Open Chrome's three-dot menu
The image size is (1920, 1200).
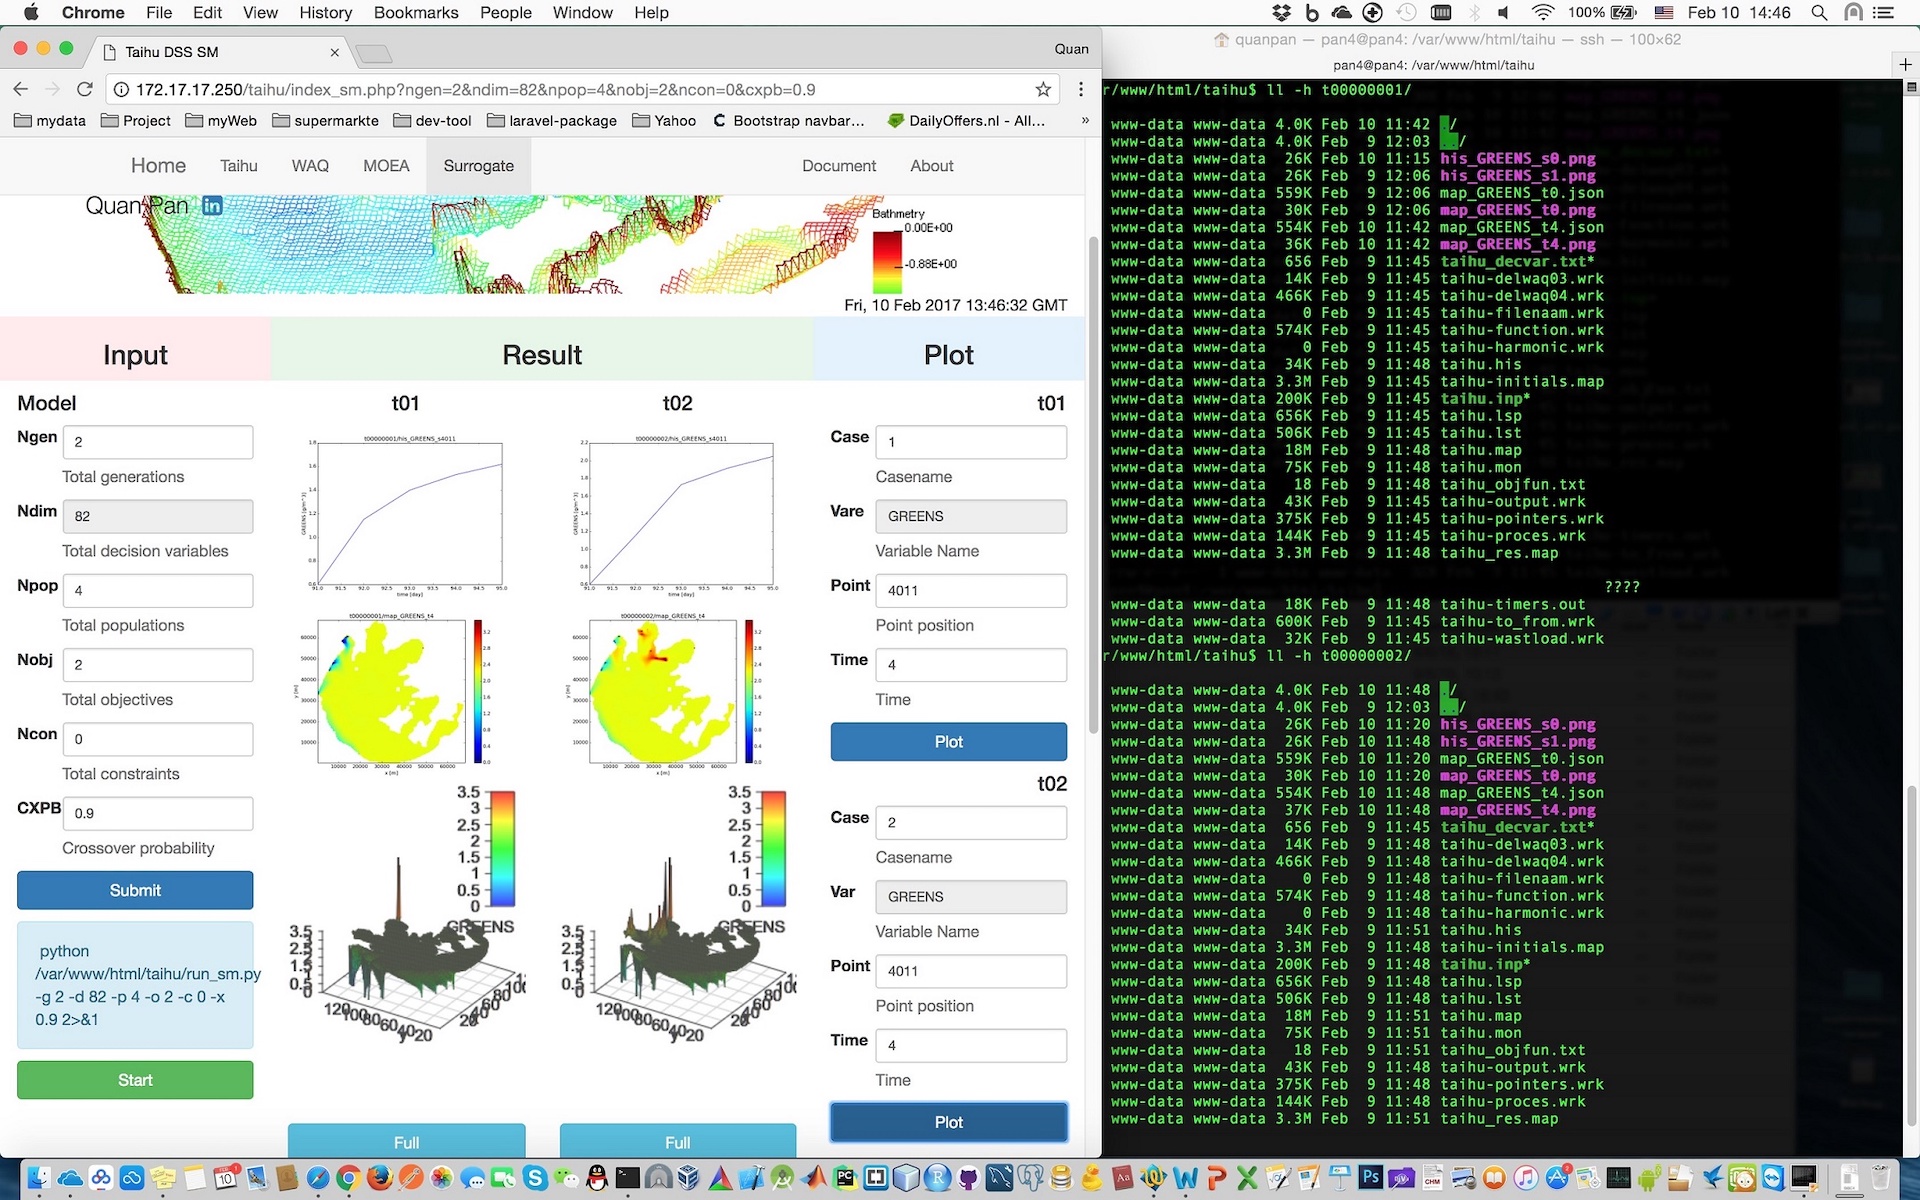(x=1081, y=89)
